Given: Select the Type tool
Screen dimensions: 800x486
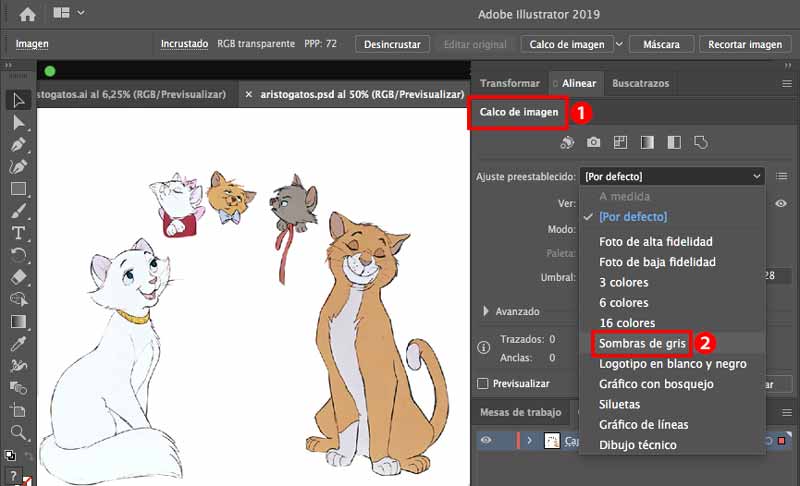Looking at the screenshot, I should [x=18, y=233].
